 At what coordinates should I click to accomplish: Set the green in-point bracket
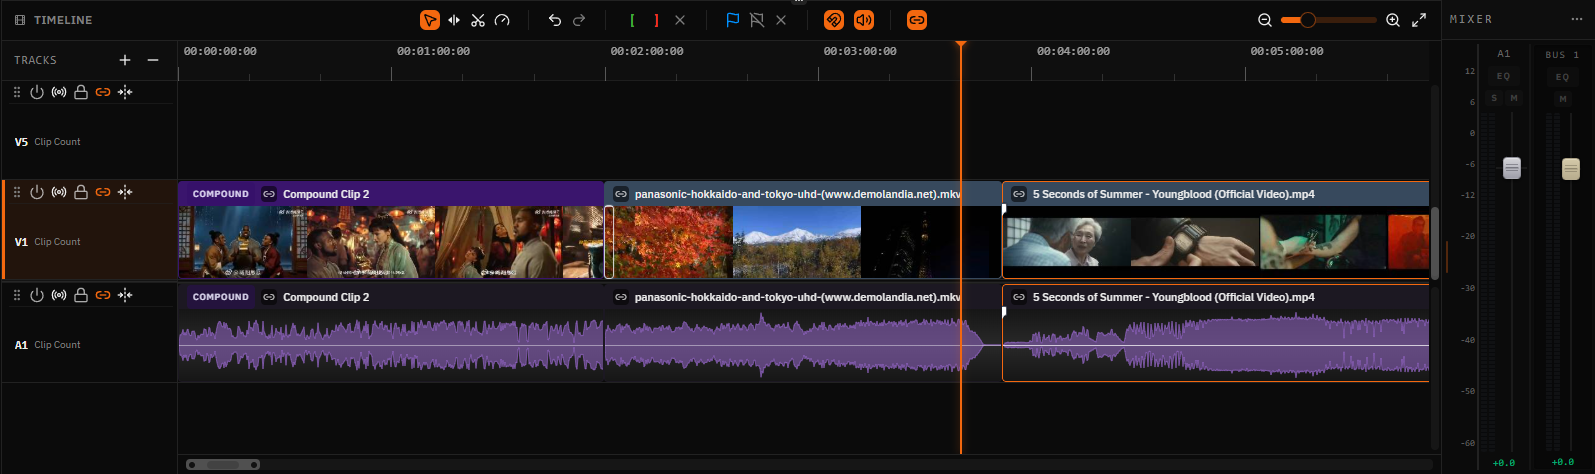tap(632, 20)
